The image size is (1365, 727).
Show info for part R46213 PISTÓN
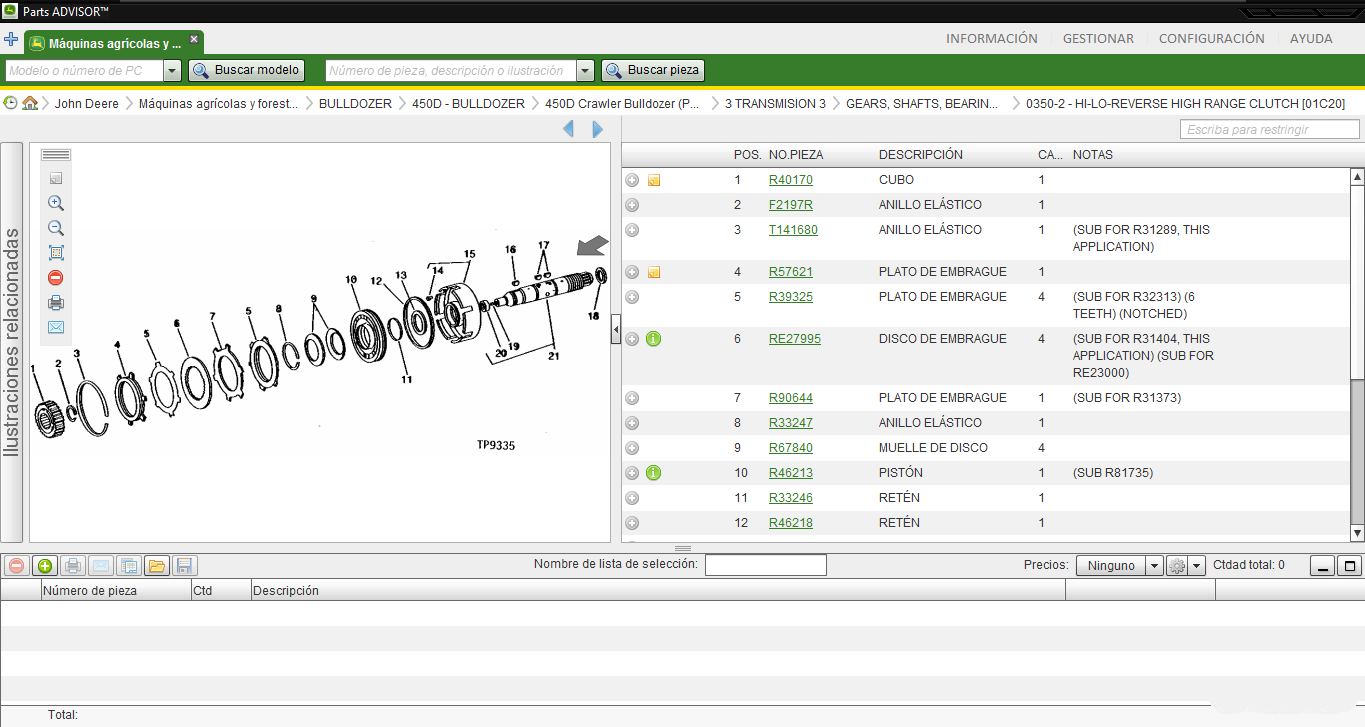[x=654, y=473]
